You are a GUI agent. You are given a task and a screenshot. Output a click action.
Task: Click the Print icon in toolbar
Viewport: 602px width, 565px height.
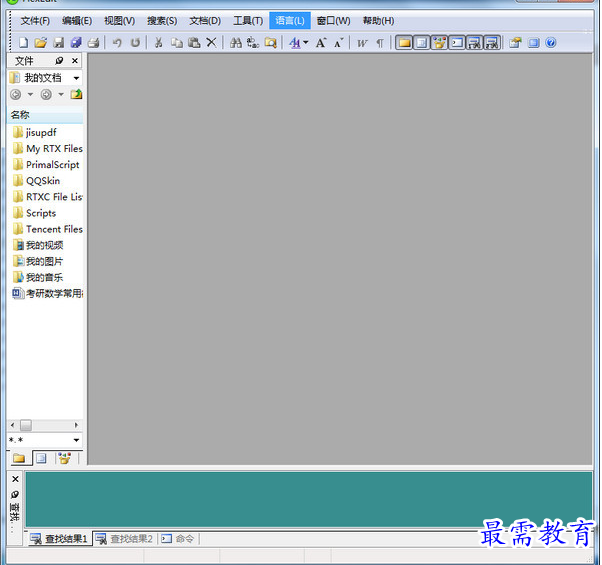point(93,43)
